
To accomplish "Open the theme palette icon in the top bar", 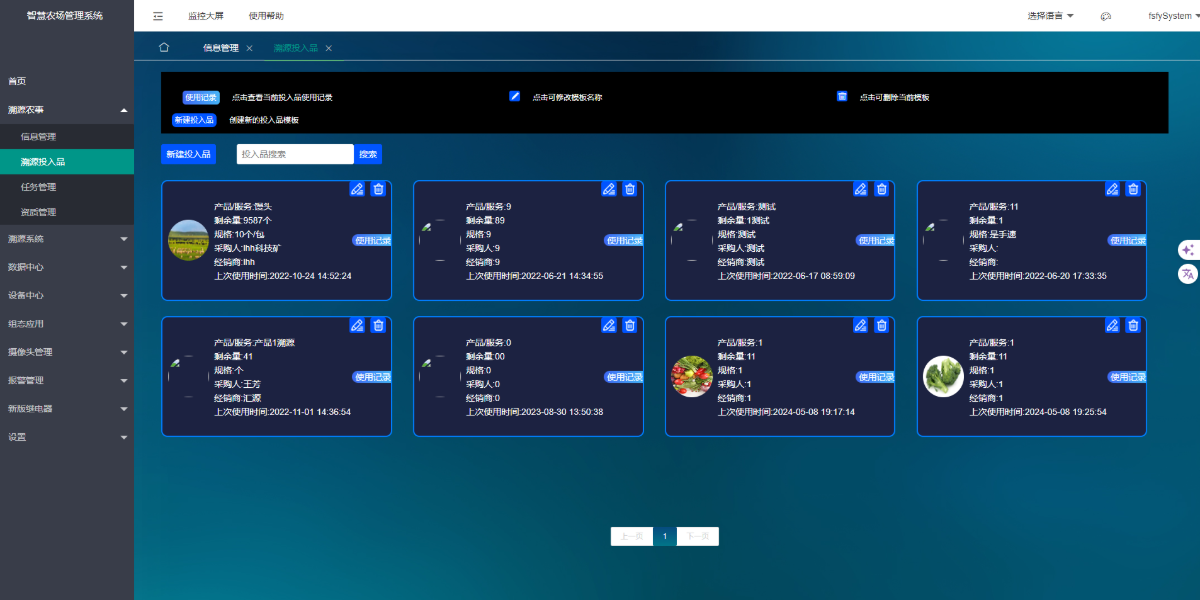I will (1104, 16).
